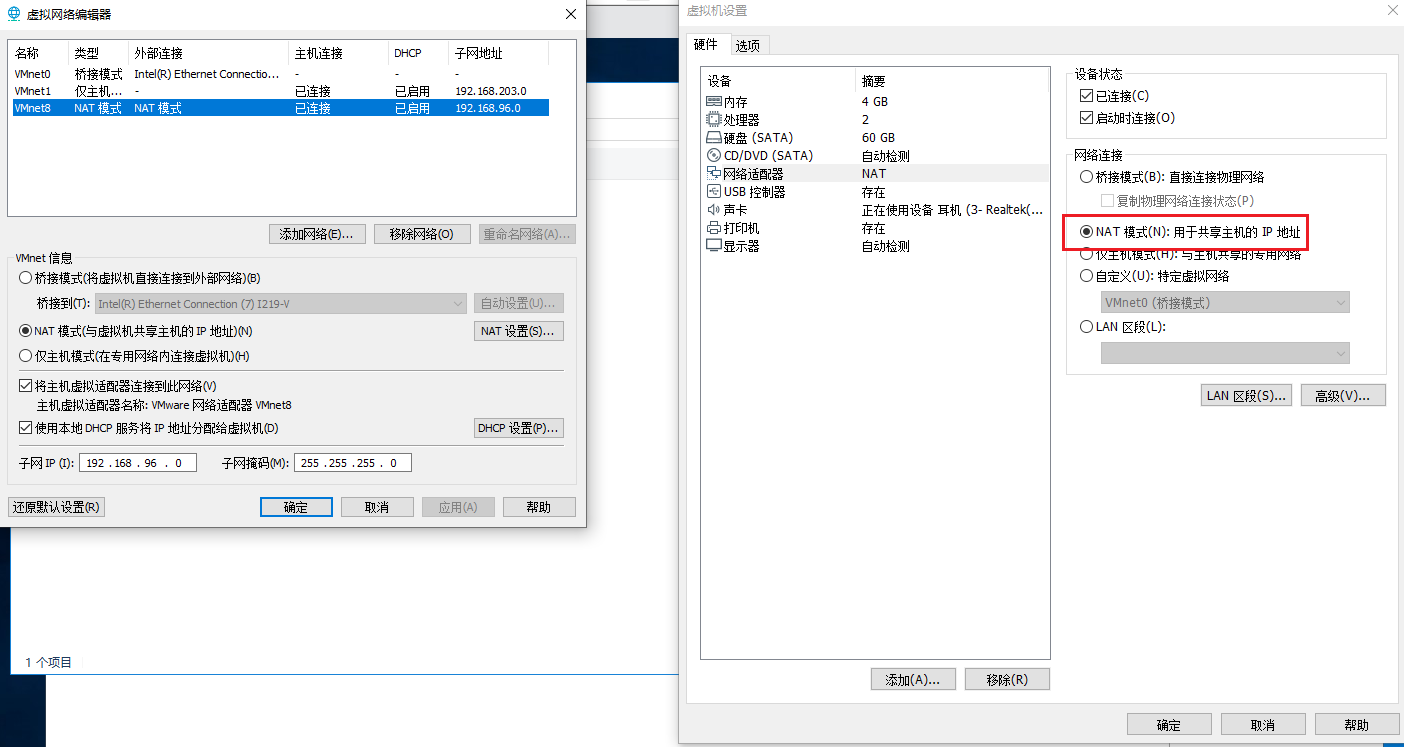The height and width of the screenshot is (747, 1404).
Task: Select 桥接模式 radio in VMnet info
Action: (x=26, y=278)
